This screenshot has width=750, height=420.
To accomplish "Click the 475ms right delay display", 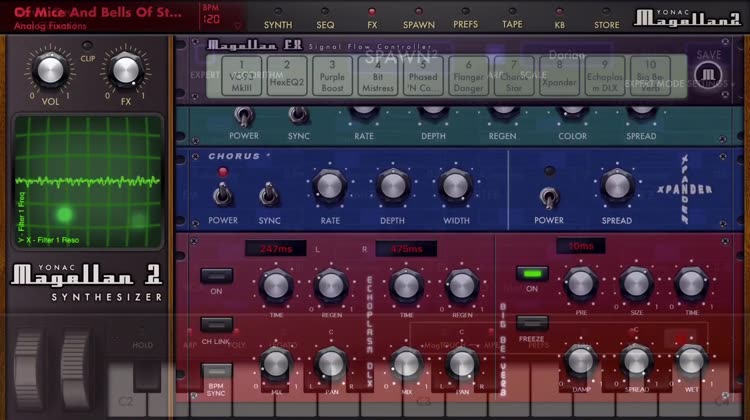I will click(406, 249).
